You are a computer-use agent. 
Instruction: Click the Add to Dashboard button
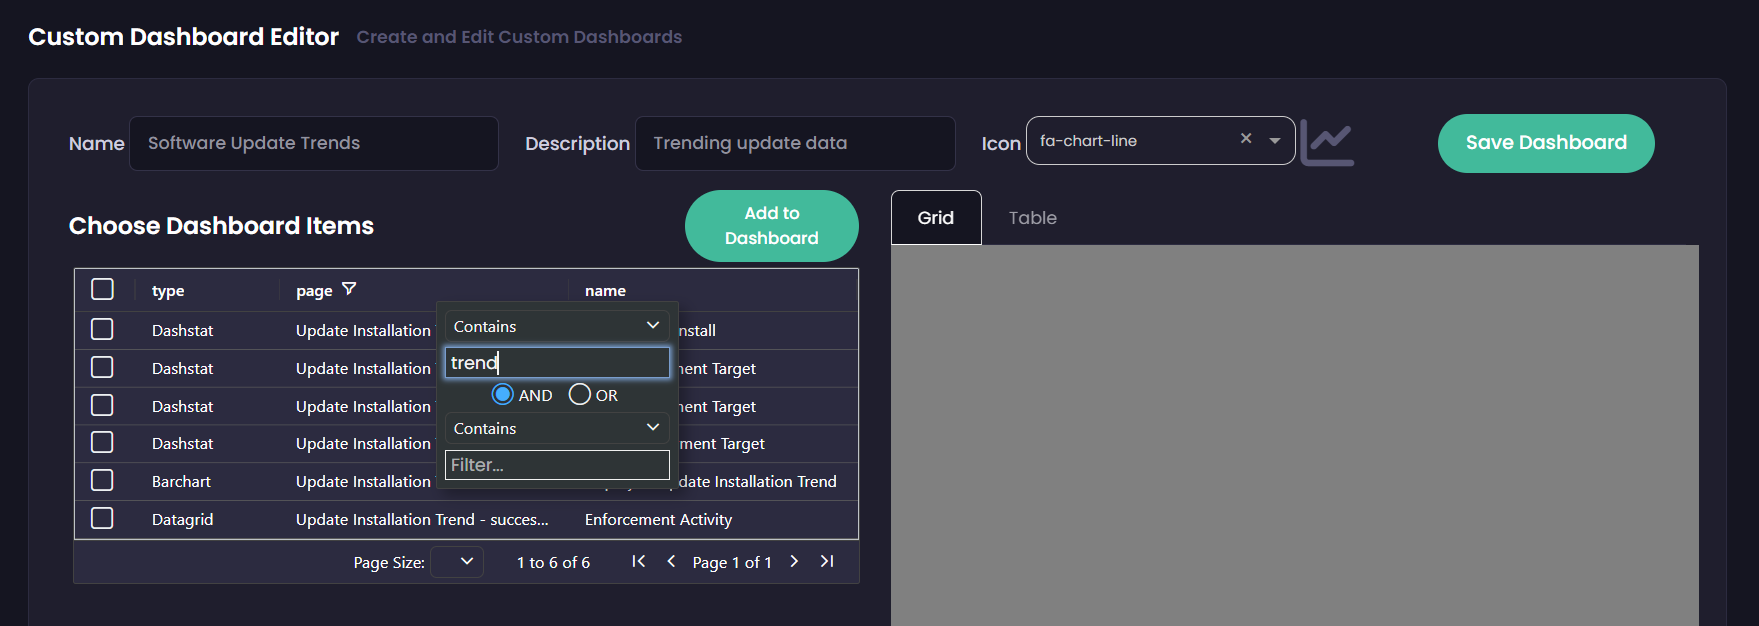[771, 226]
